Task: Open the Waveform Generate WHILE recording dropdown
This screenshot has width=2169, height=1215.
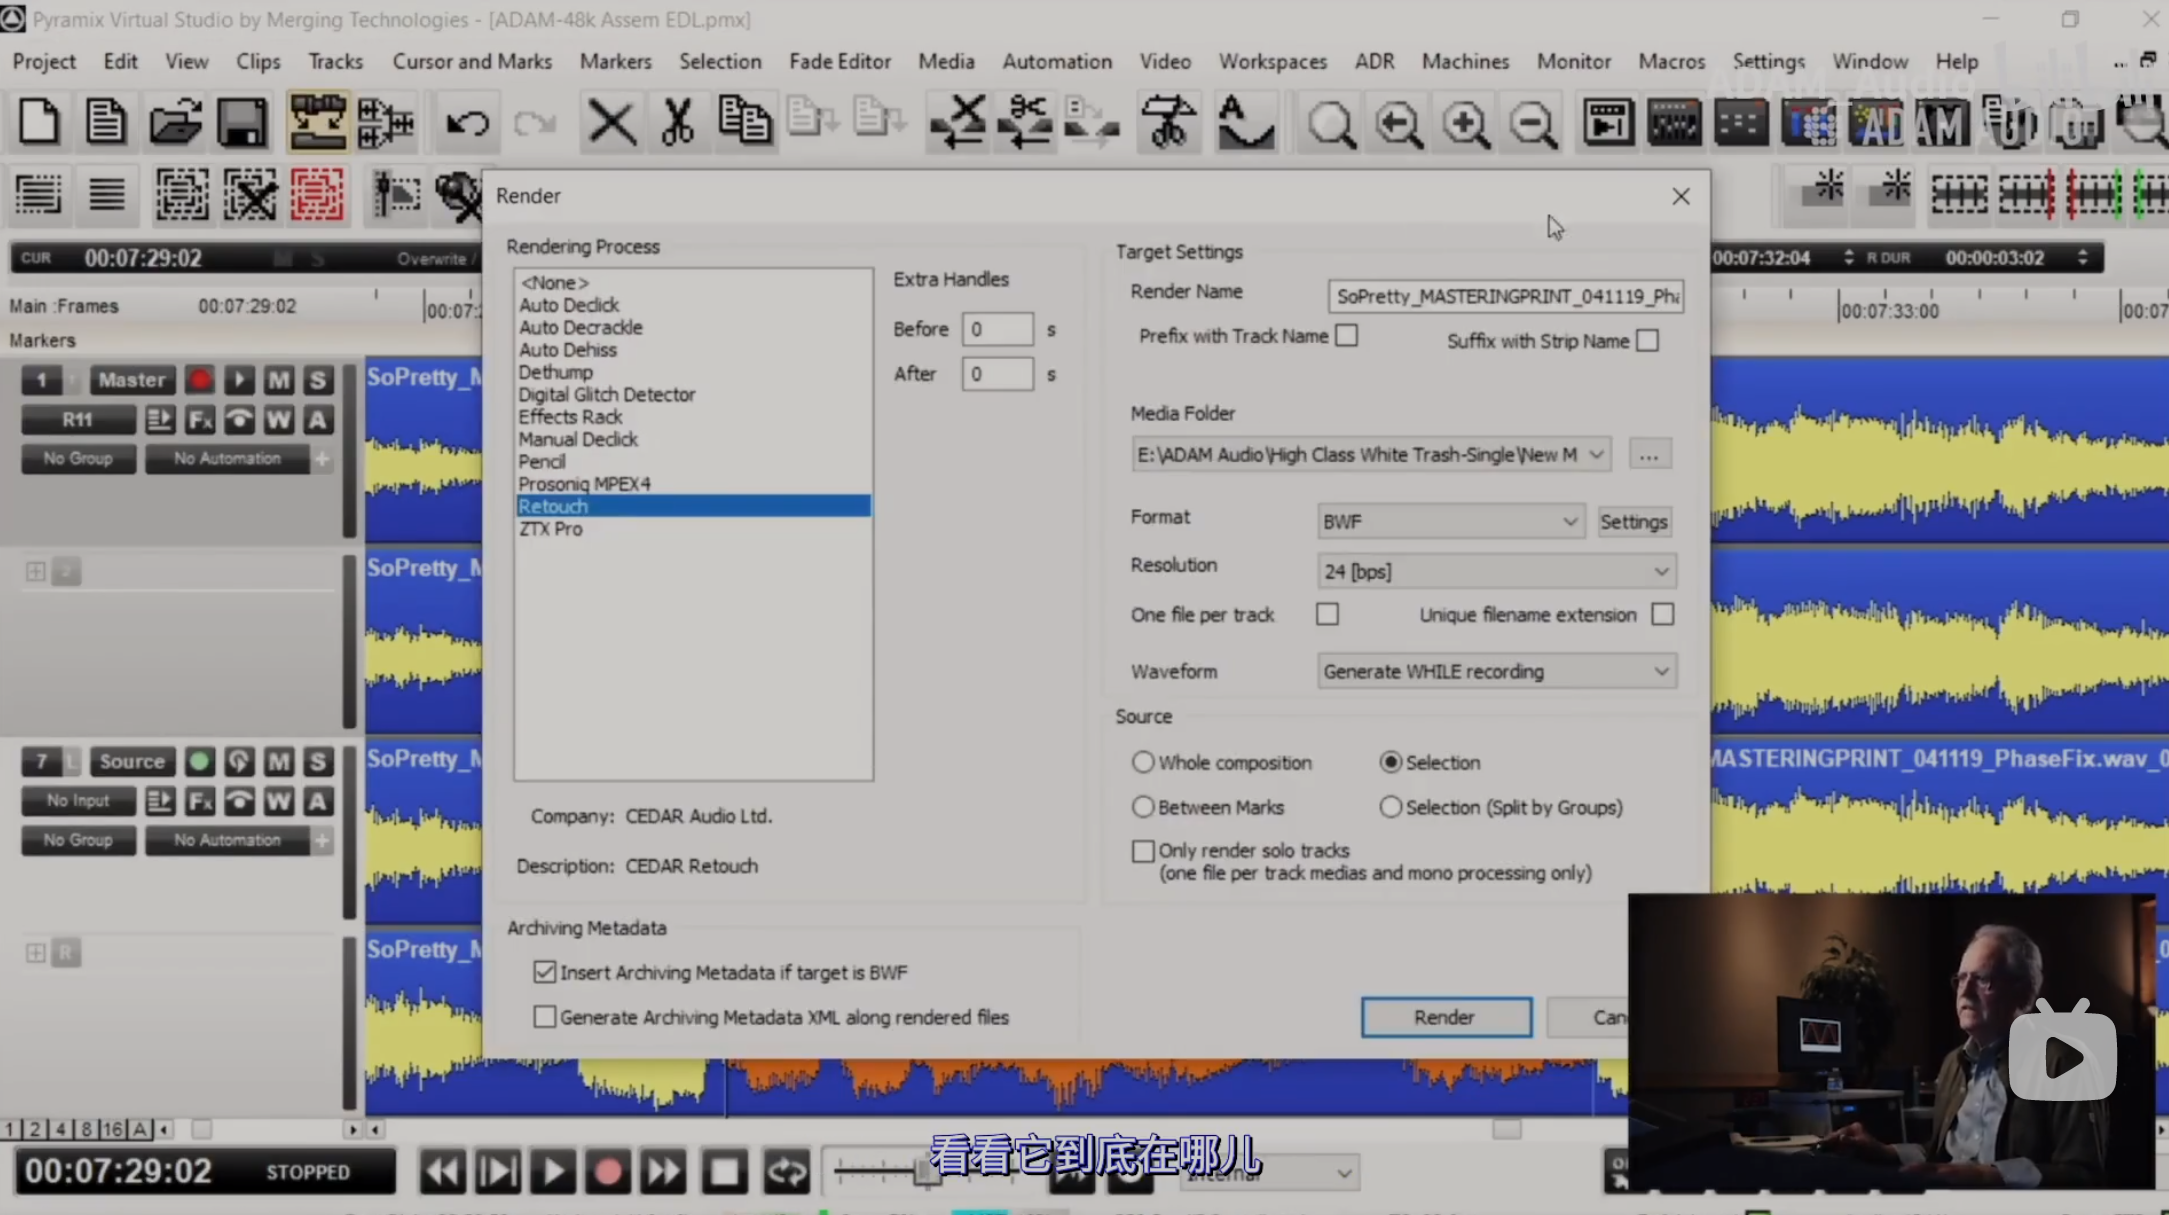Action: [x=1496, y=671]
